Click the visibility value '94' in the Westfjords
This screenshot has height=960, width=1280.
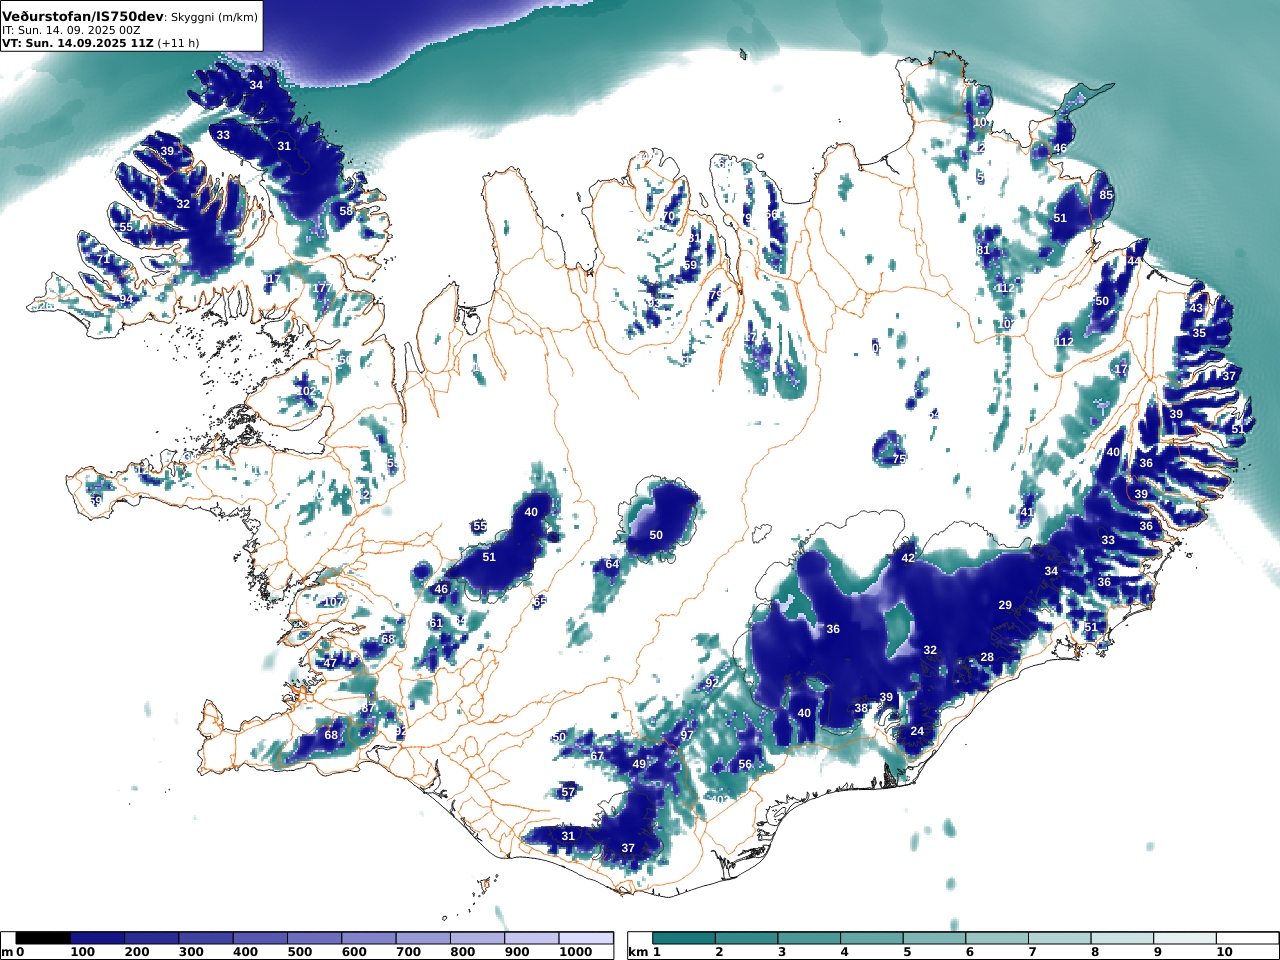126,300
